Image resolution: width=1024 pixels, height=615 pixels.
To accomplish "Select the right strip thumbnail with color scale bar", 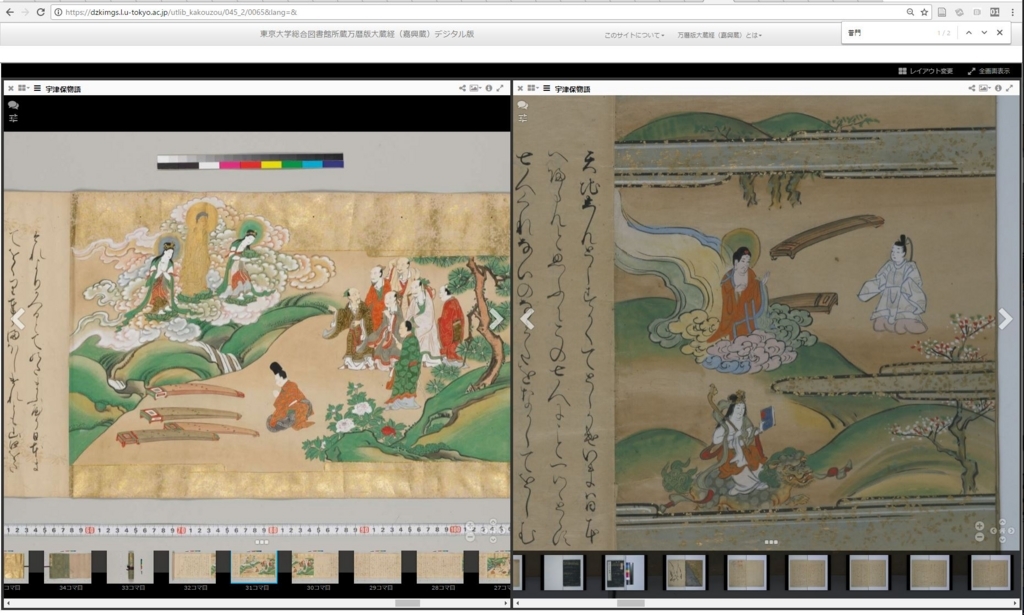I will click(624, 573).
